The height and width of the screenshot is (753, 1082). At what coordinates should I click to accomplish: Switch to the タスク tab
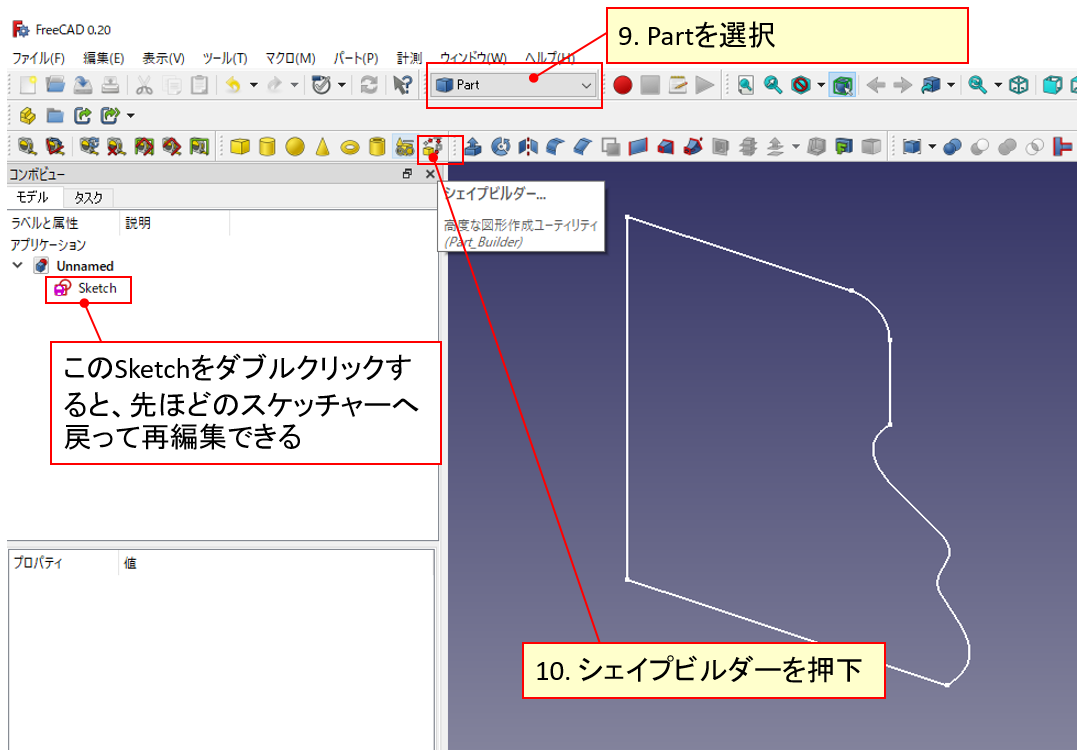(x=88, y=197)
